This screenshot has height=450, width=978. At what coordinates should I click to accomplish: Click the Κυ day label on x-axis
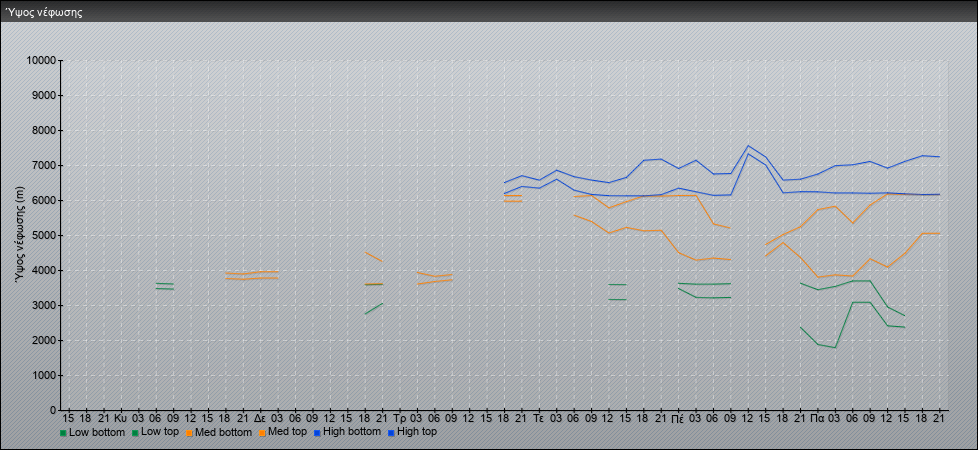click(x=120, y=418)
